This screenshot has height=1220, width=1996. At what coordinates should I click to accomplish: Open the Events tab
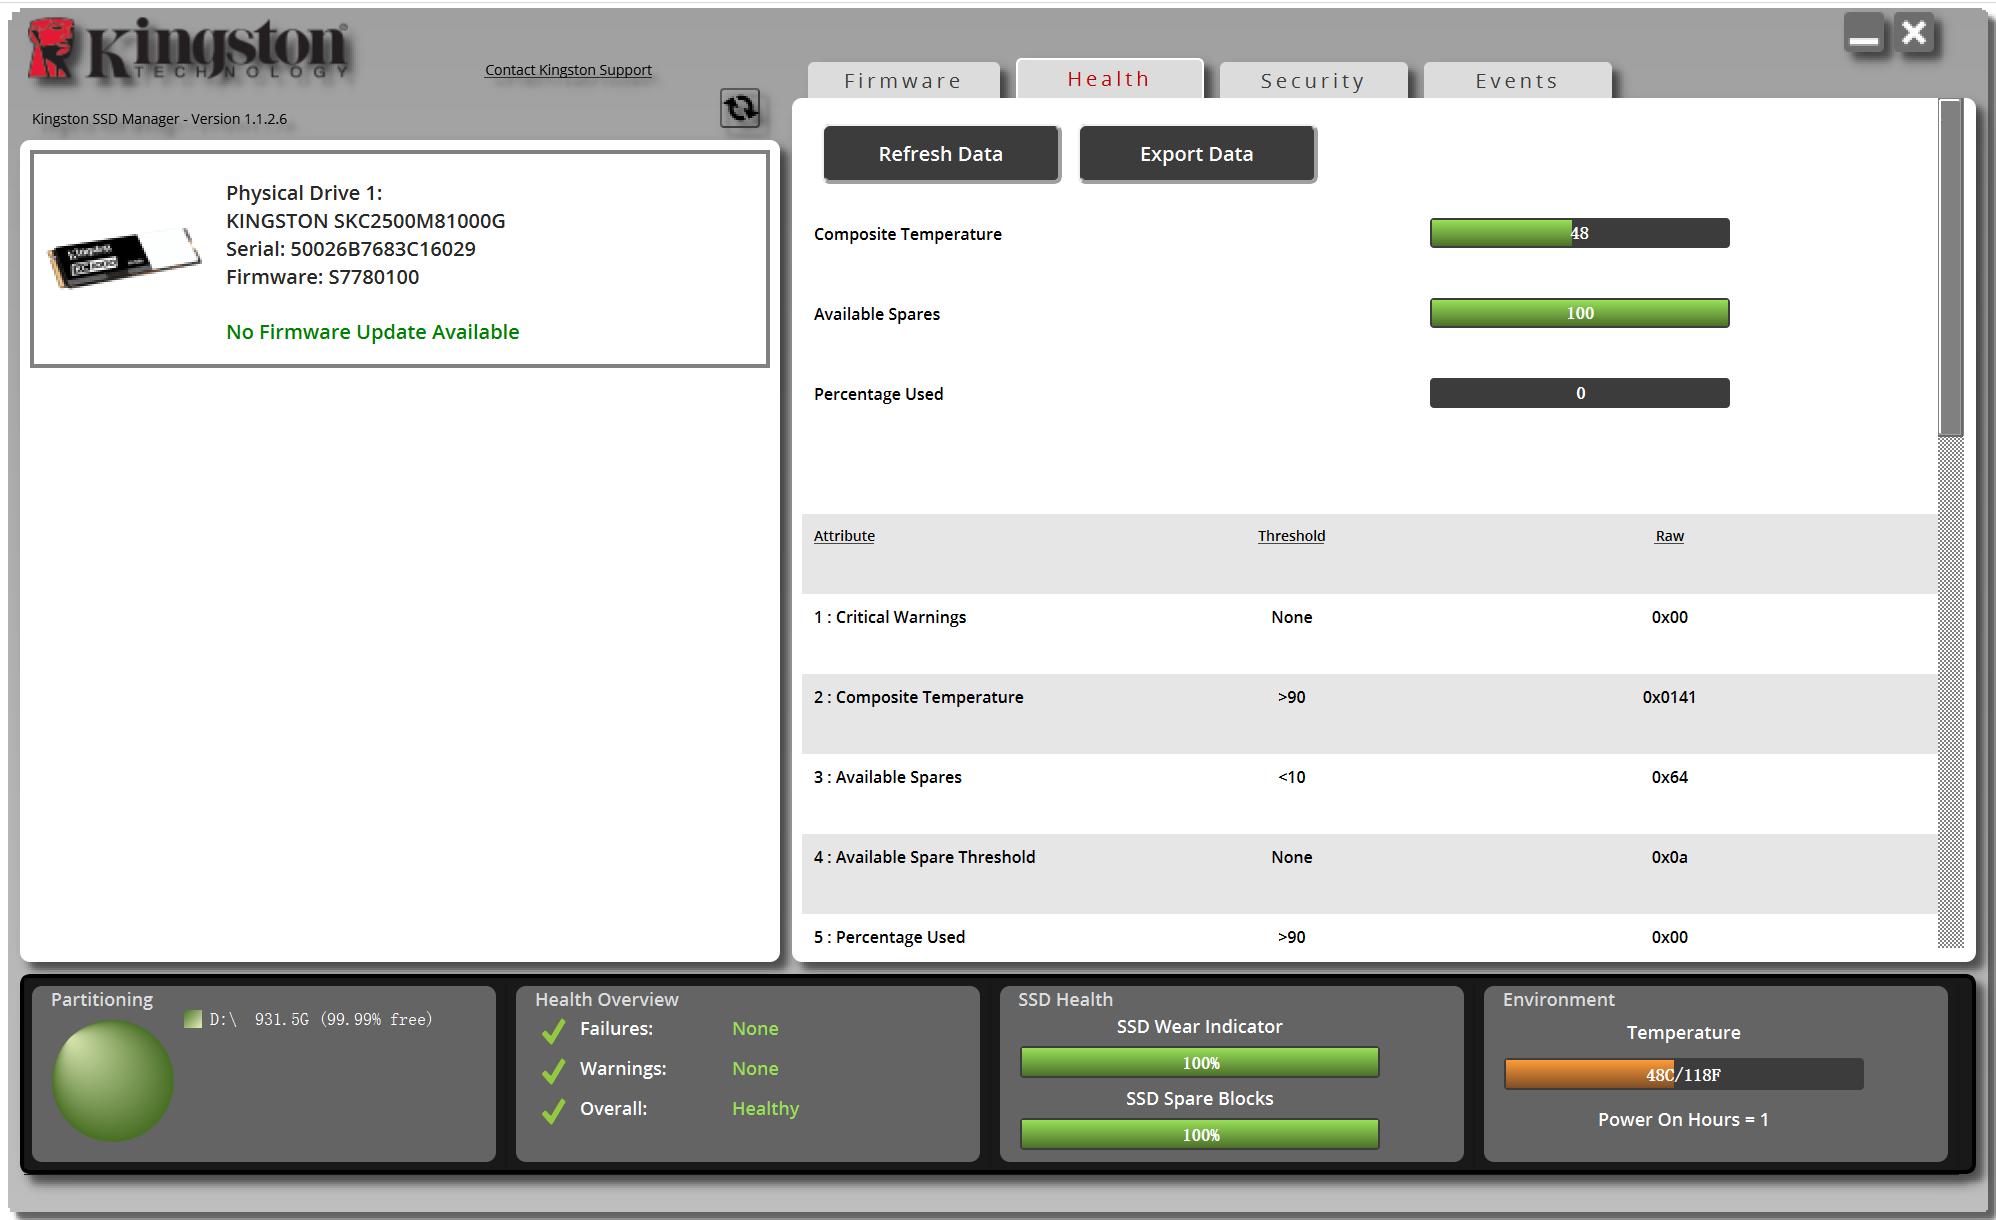[x=1517, y=81]
